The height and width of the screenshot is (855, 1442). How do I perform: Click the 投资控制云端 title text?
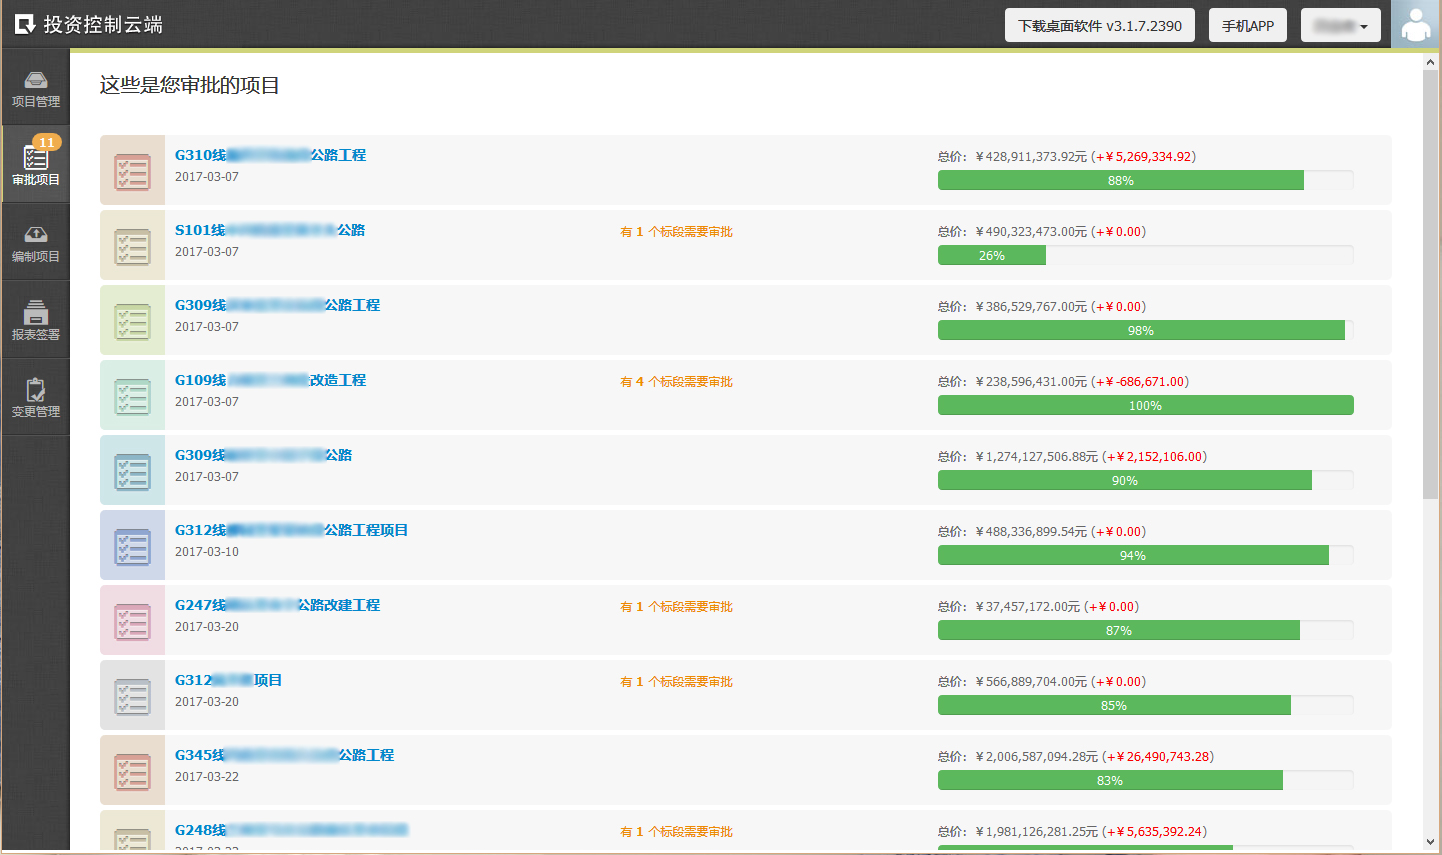[103, 24]
